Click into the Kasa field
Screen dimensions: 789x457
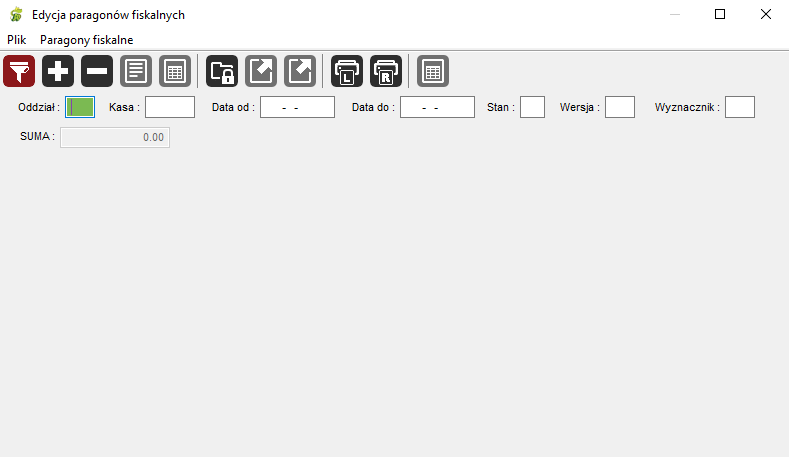pos(170,107)
